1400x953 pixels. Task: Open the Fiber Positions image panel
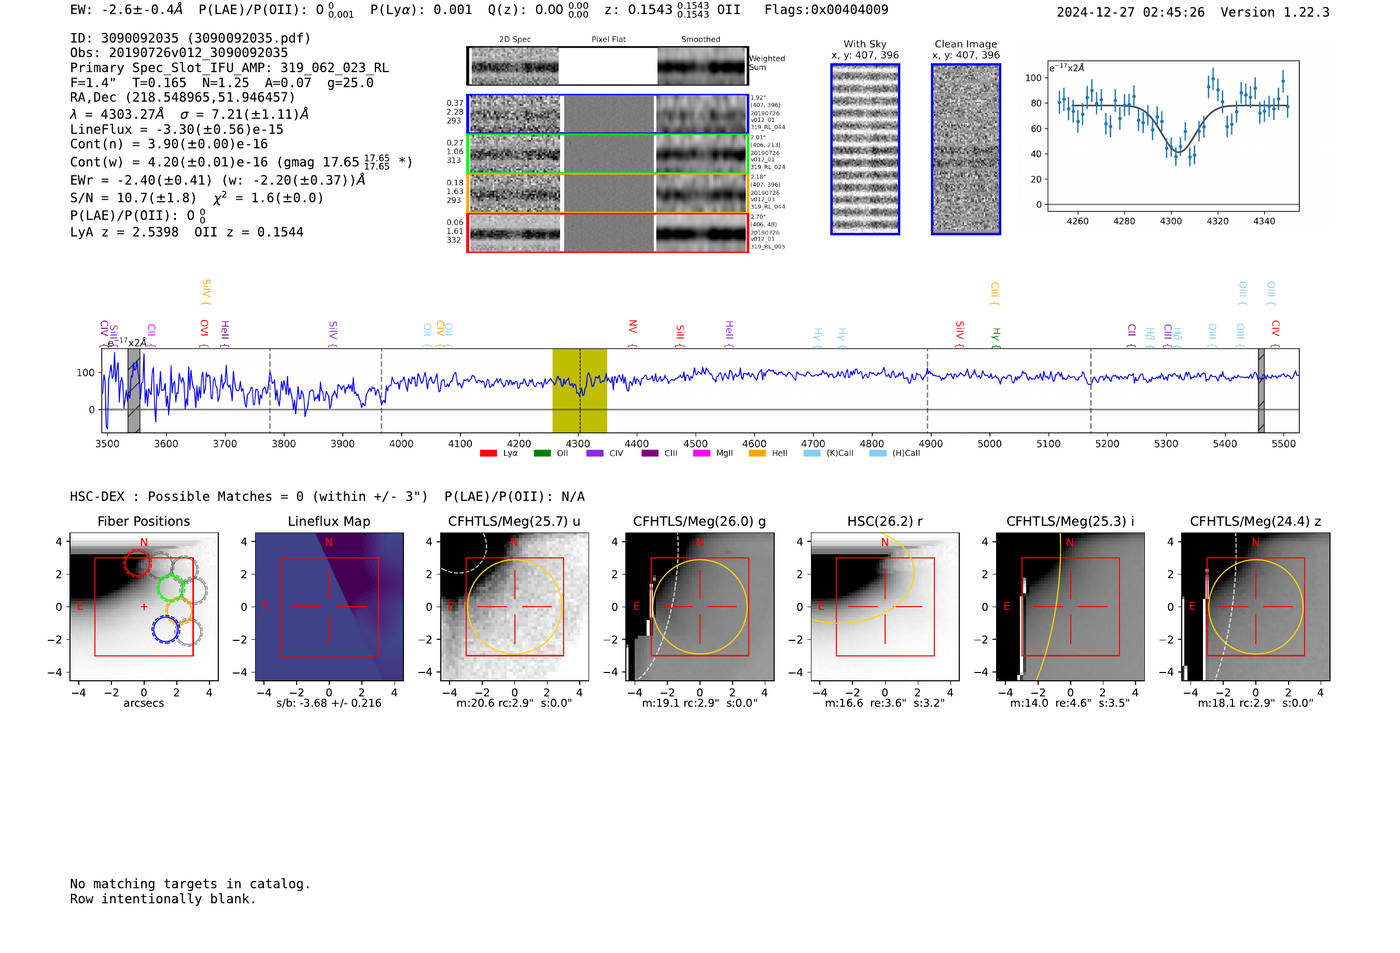coord(144,607)
